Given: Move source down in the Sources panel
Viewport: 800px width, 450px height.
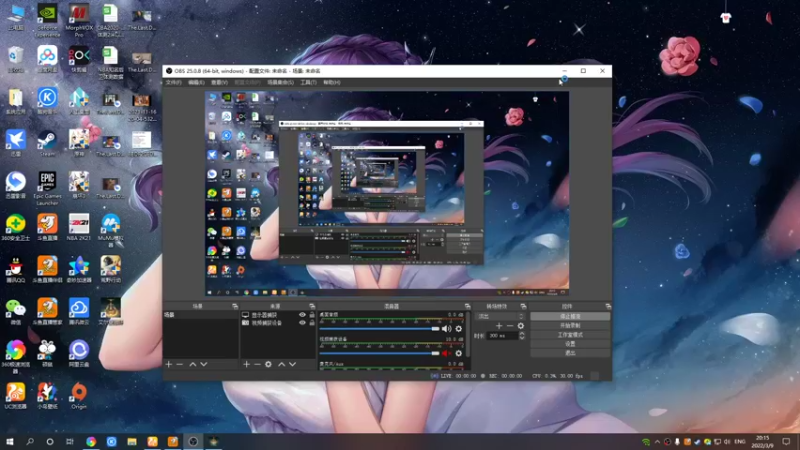Looking at the screenshot, I should 292,364.
